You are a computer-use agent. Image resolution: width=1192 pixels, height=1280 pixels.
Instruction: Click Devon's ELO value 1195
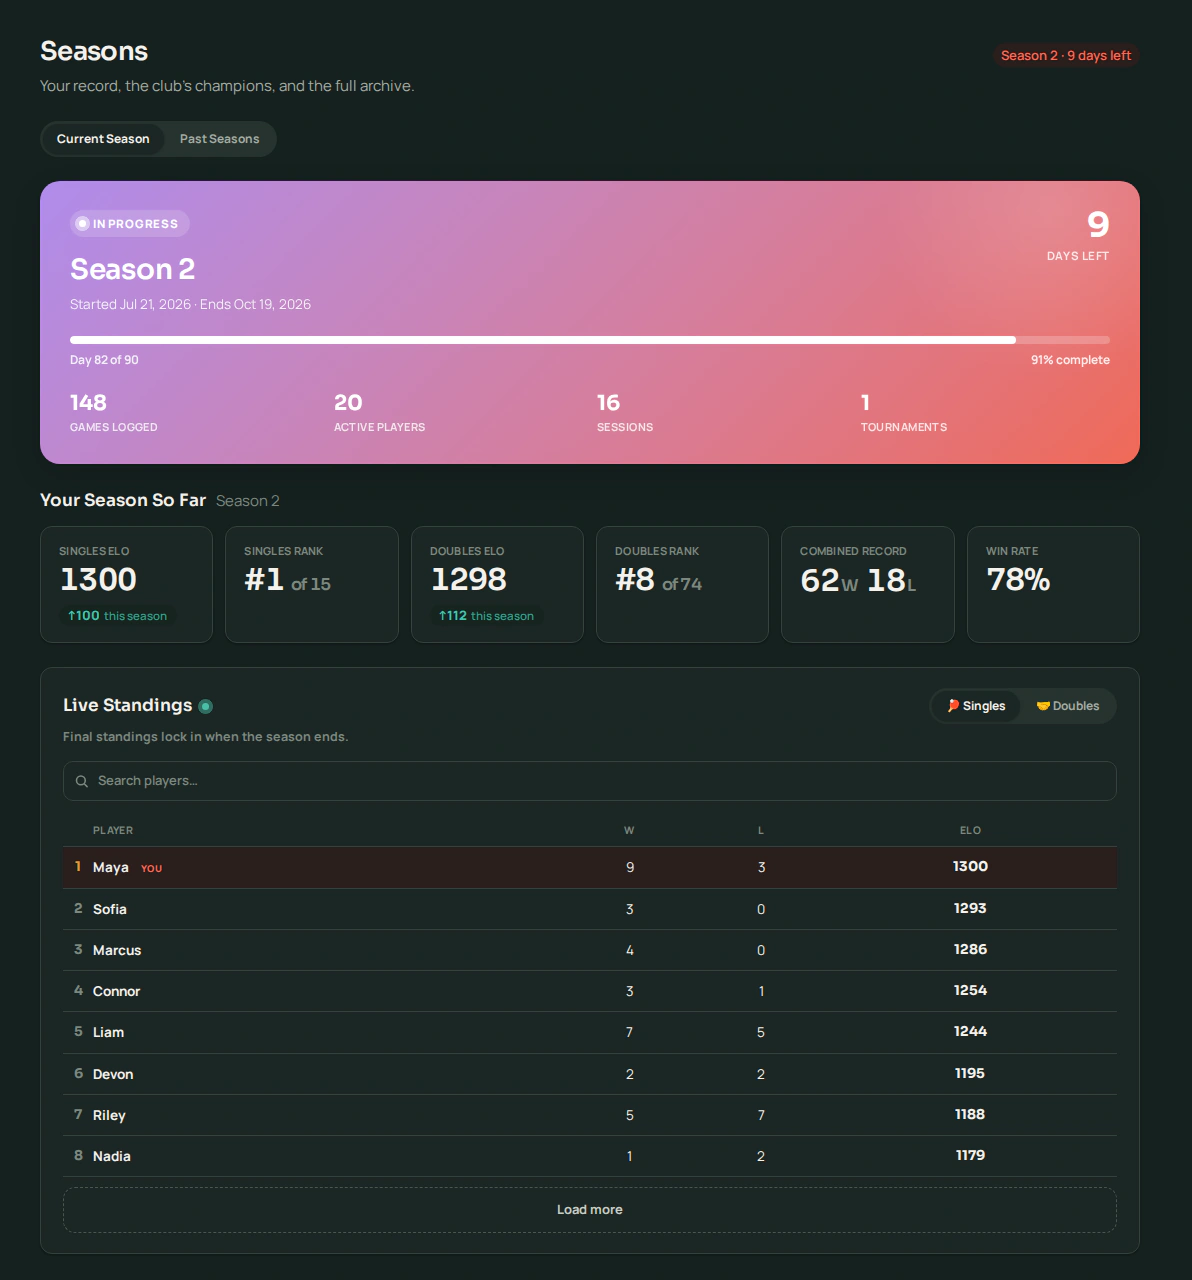(x=970, y=1073)
